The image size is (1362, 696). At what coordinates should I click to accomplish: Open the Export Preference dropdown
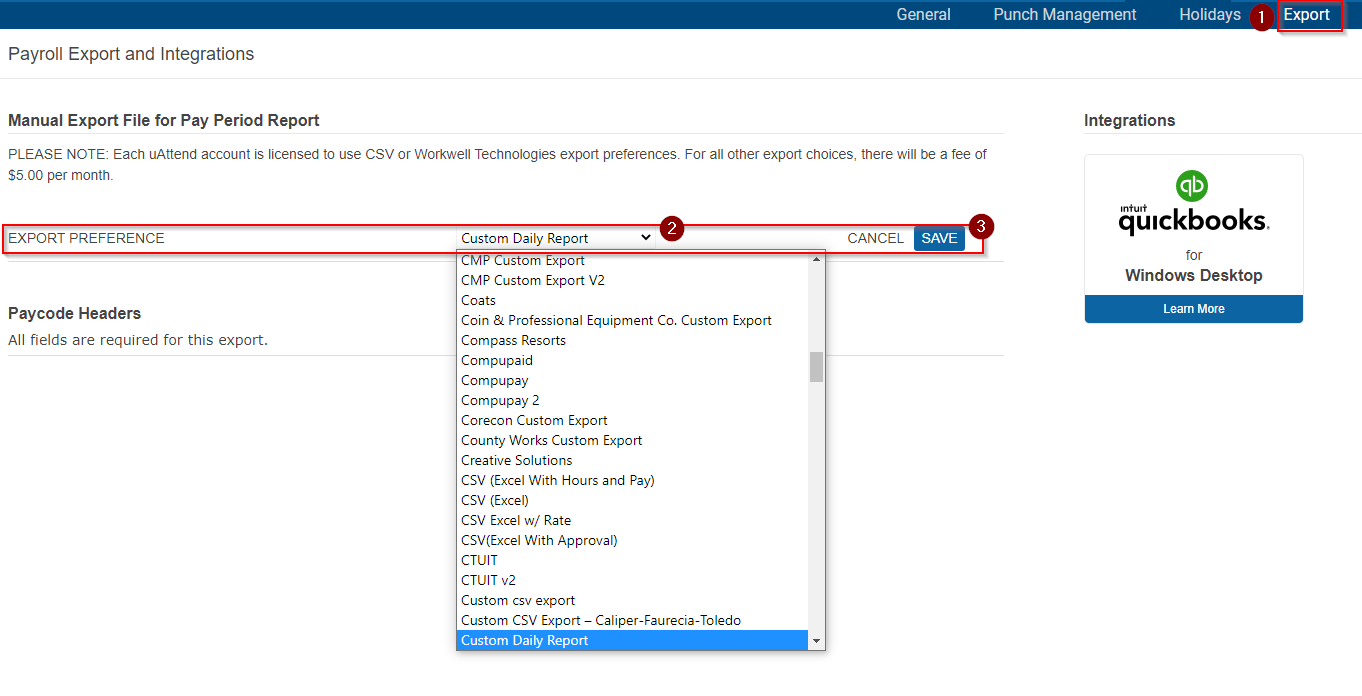556,238
